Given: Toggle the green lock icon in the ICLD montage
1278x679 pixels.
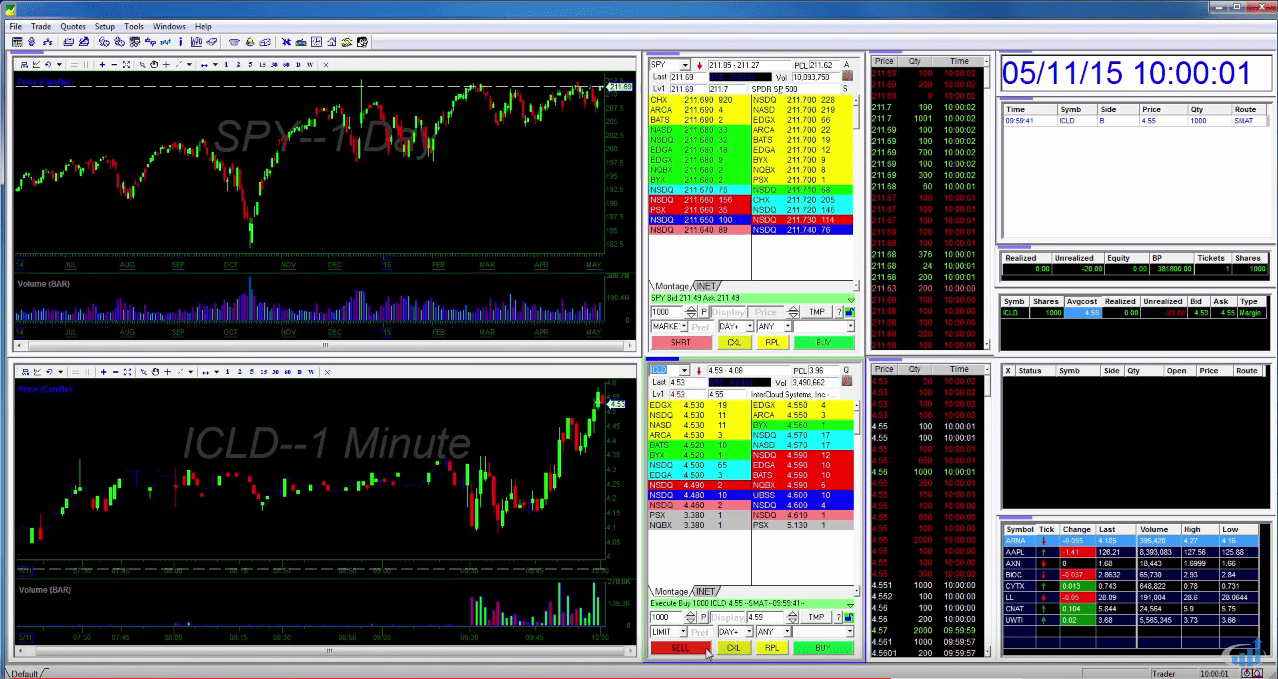Looking at the screenshot, I should (x=849, y=617).
